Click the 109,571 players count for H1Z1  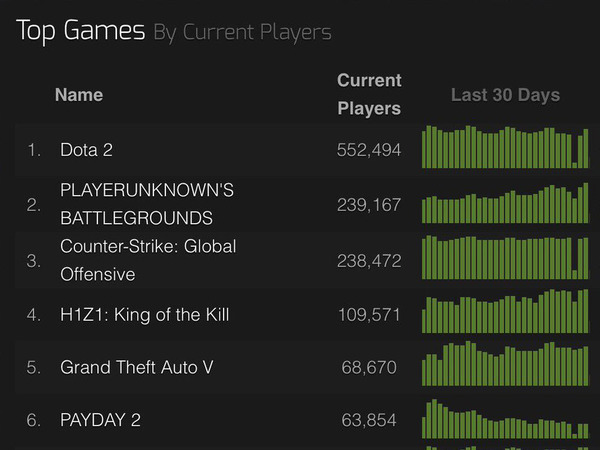[369, 315]
